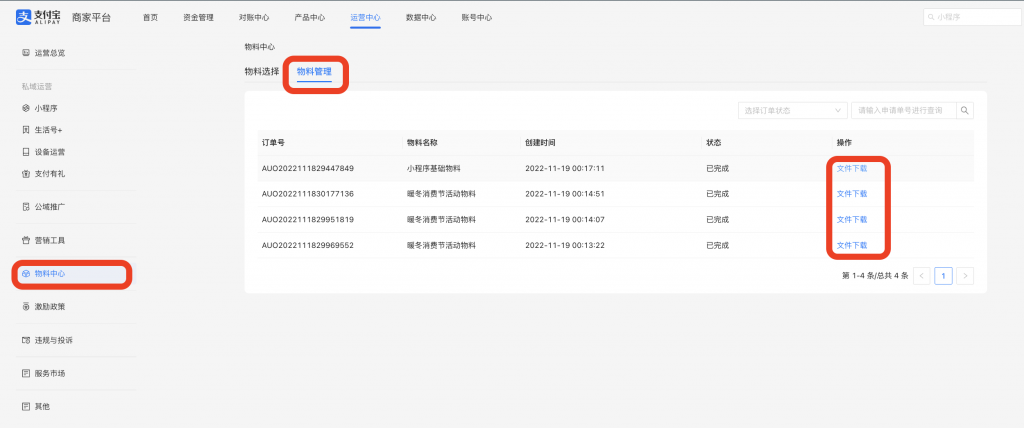Focus the 请输入申请单号 search field
1024x428 pixels.
click(904, 110)
